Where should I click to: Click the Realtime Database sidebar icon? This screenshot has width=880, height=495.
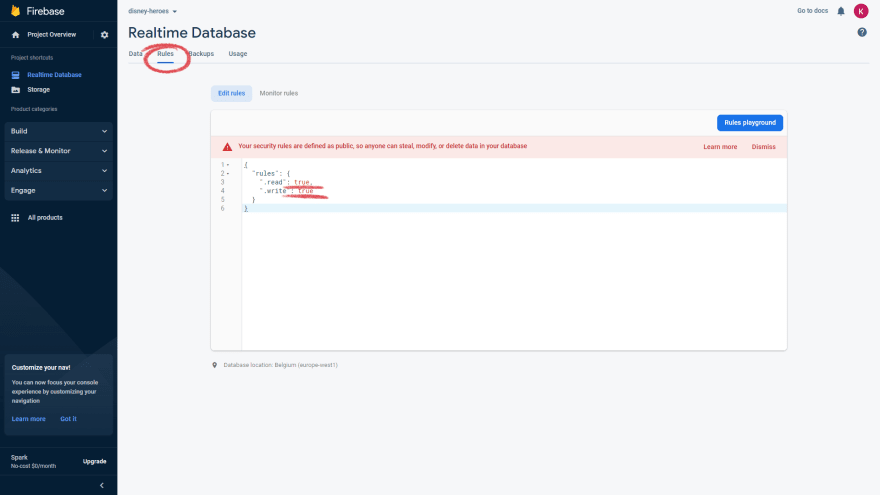pos(16,75)
